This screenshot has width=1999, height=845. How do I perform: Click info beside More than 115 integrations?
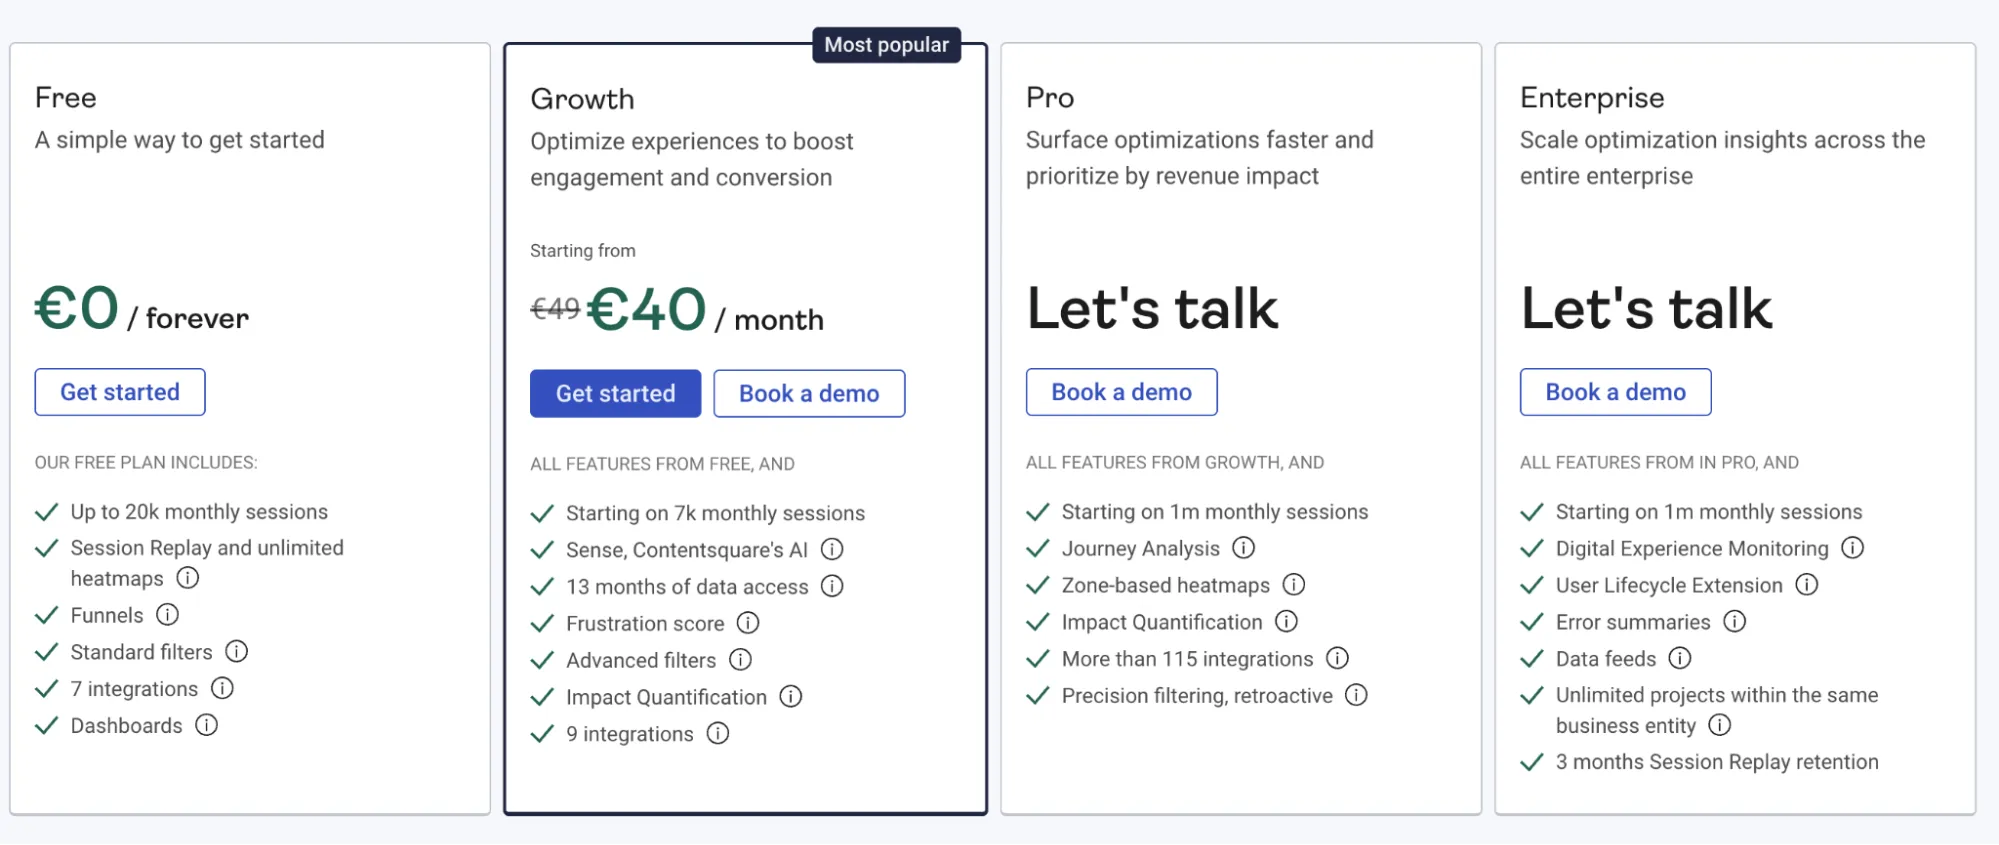coord(1337,659)
